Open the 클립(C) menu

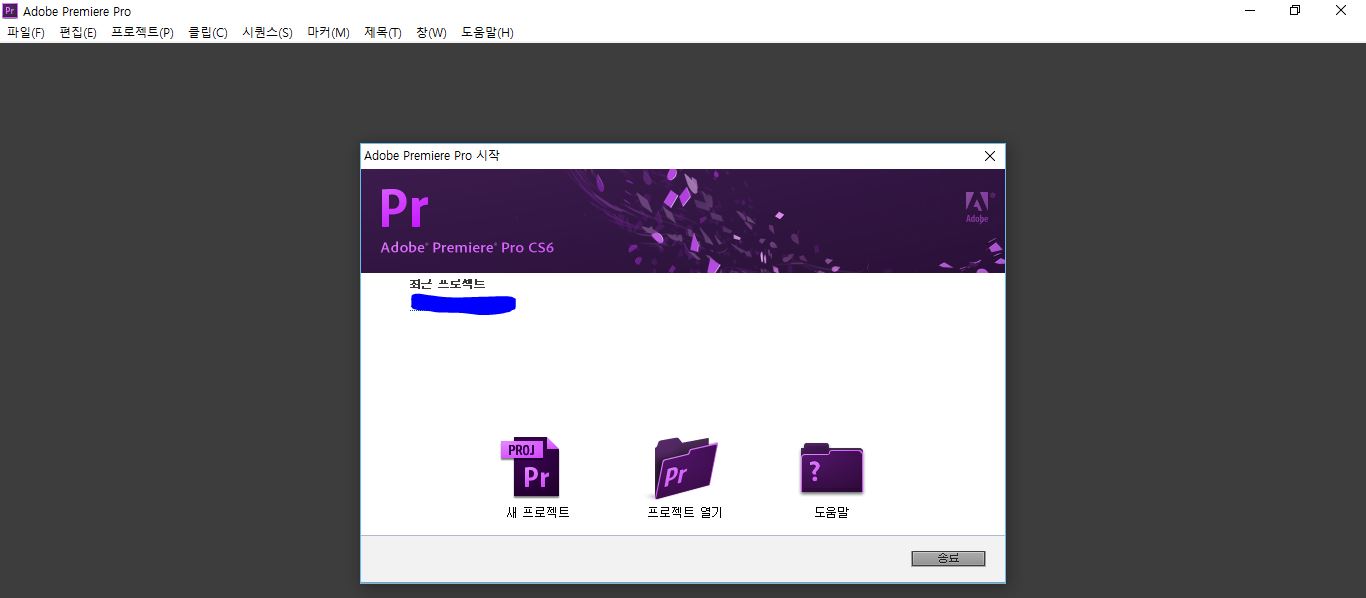[x=208, y=33]
